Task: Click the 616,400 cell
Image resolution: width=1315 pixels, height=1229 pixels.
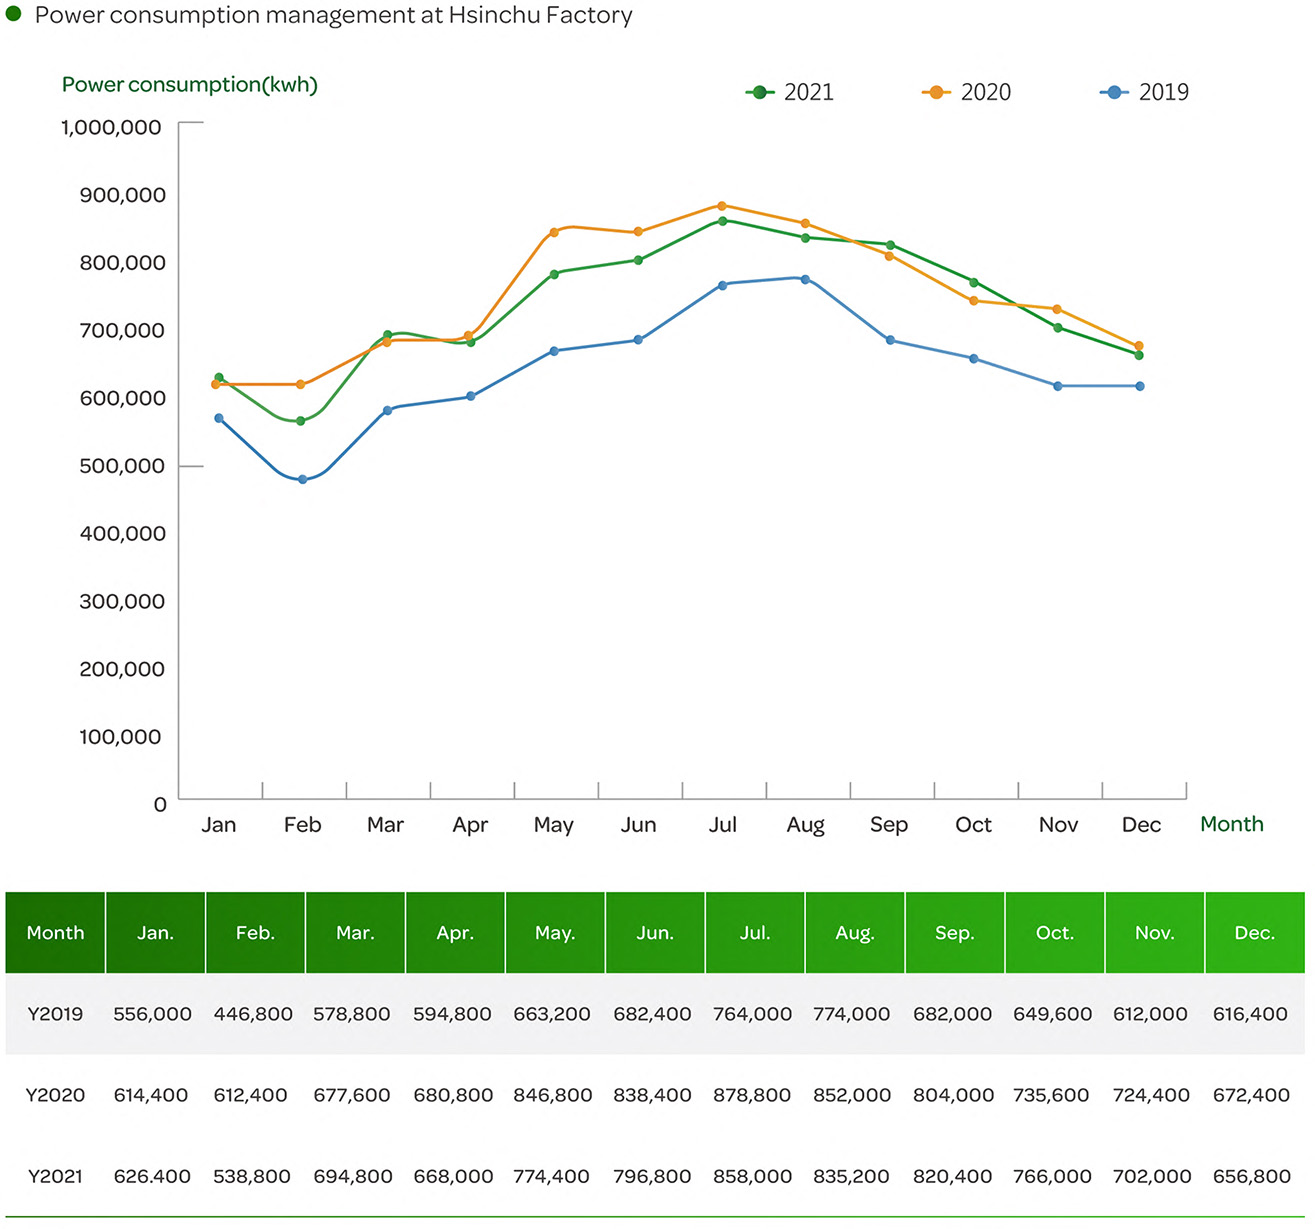Action: coord(1250,1014)
